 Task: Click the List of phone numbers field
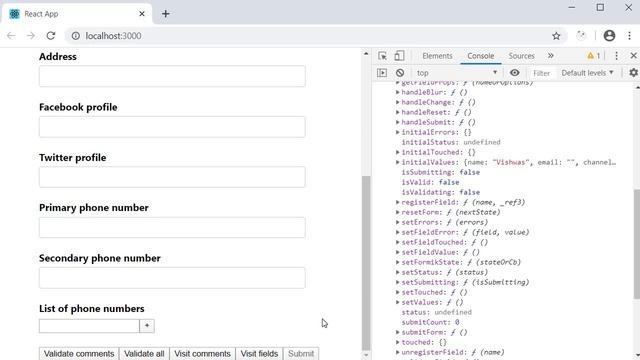click(89, 326)
